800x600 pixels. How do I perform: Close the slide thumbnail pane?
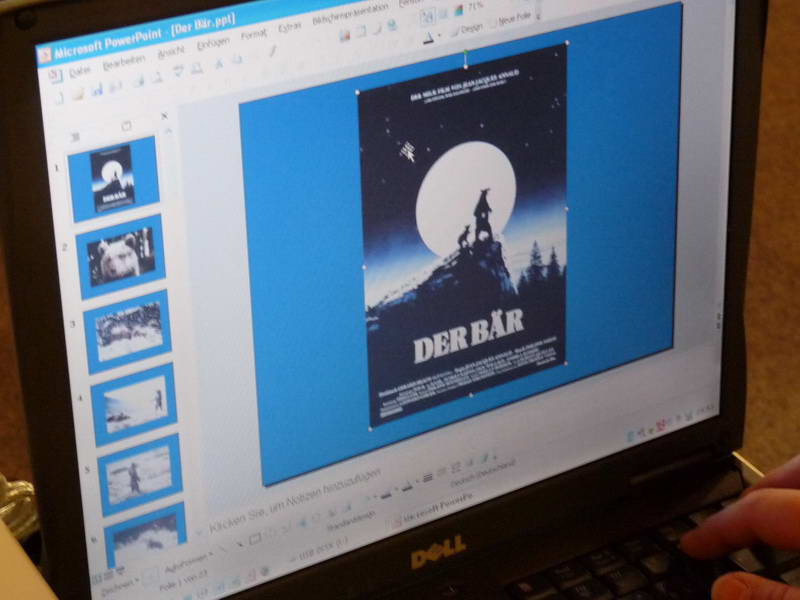164,116
